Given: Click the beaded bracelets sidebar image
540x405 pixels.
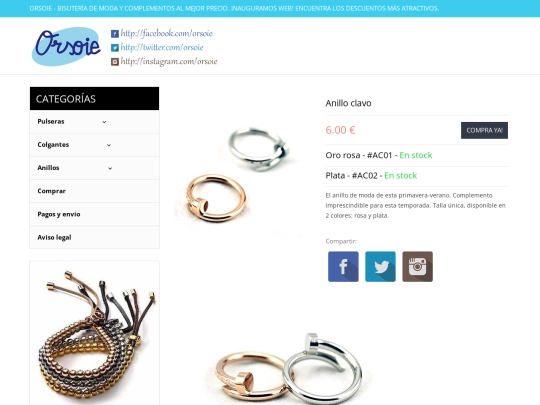Looking at the screenshot, I should pyautogui.click(x=94, y=333).
